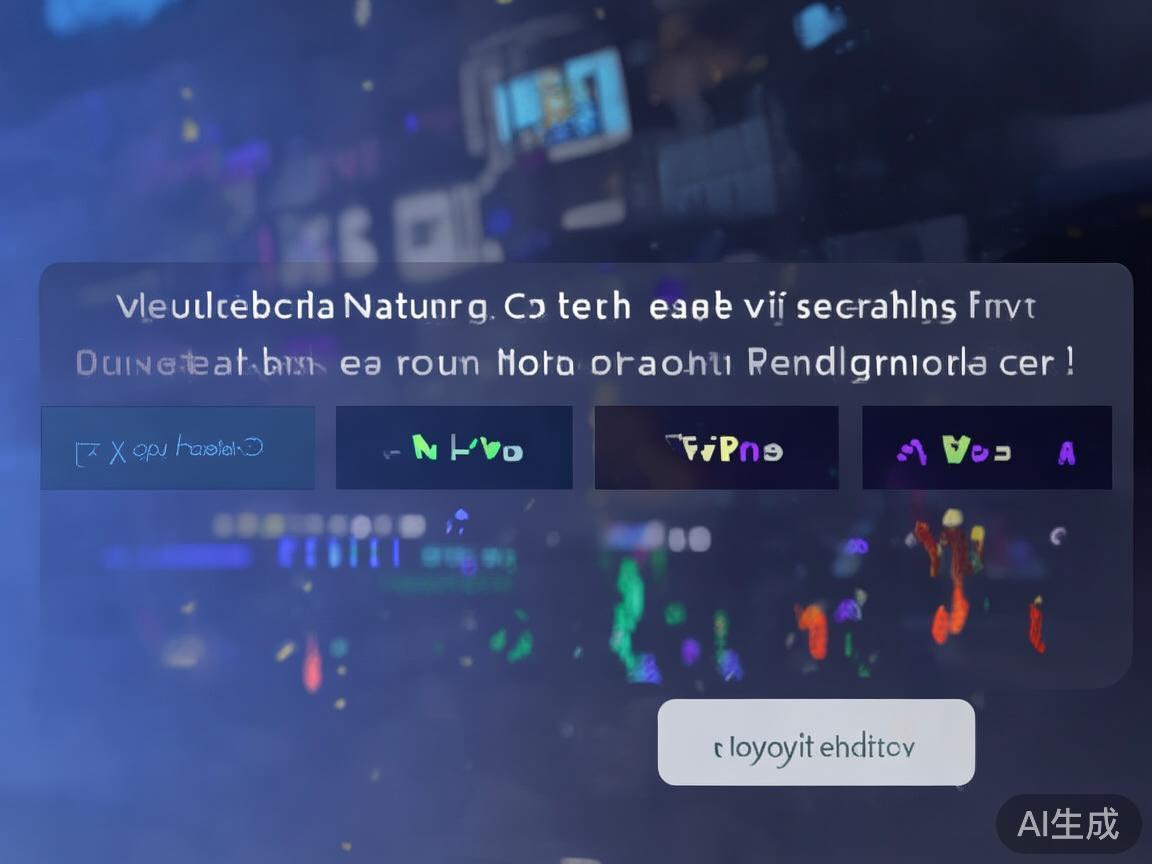This screenshot has height=864, width=1152.
Task: Click the small crescent icon near red figures
Action: pos(1058,536)
